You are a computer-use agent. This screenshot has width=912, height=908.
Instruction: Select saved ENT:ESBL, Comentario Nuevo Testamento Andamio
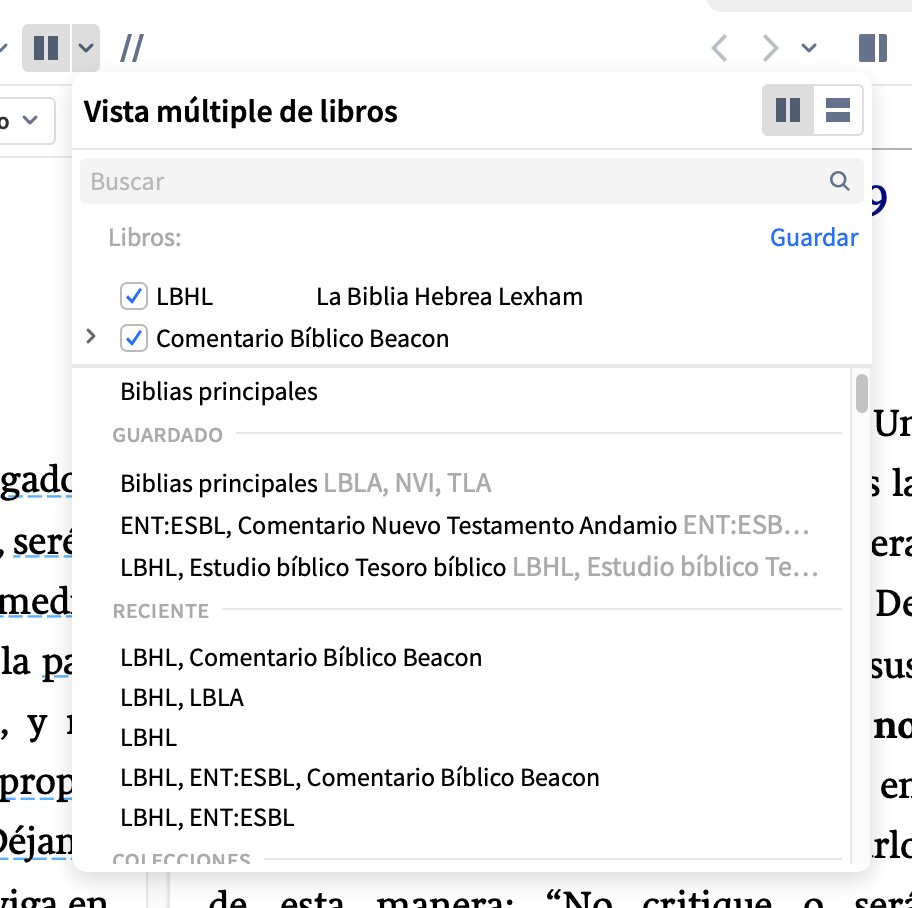click(464, 525)
